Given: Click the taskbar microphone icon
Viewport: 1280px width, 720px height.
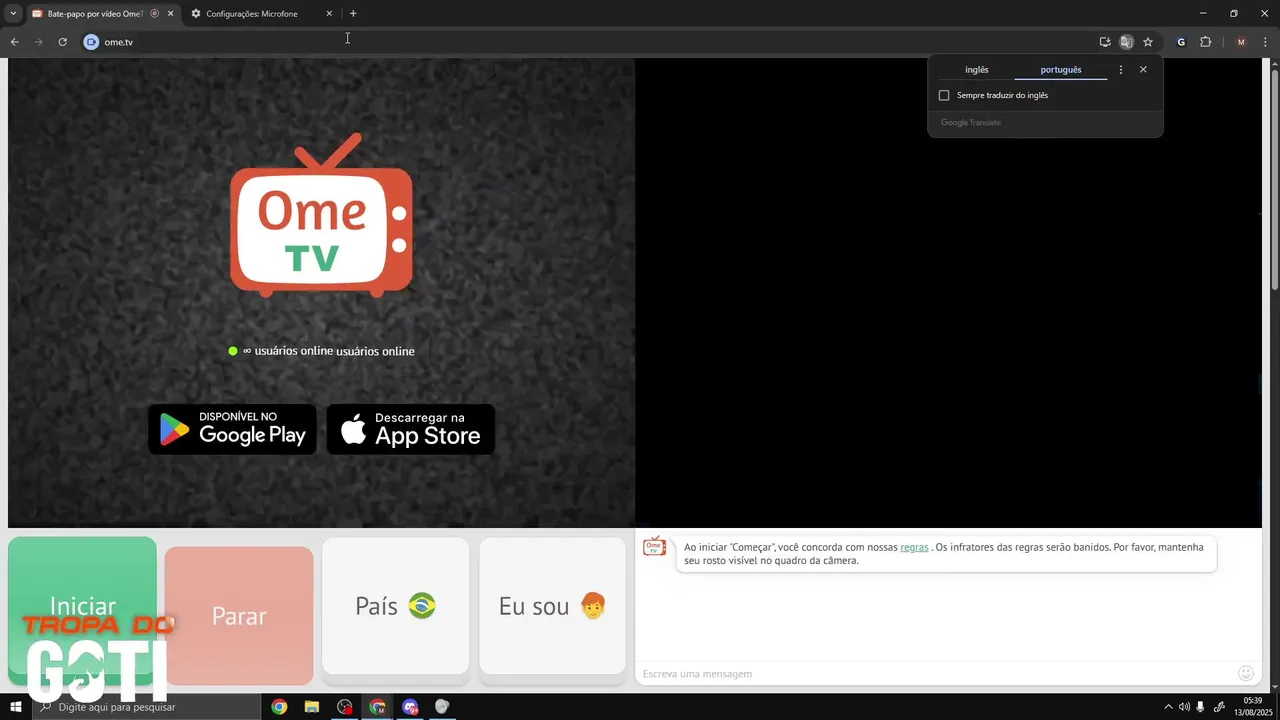Looking at the screenshot, I should 1201,707.
